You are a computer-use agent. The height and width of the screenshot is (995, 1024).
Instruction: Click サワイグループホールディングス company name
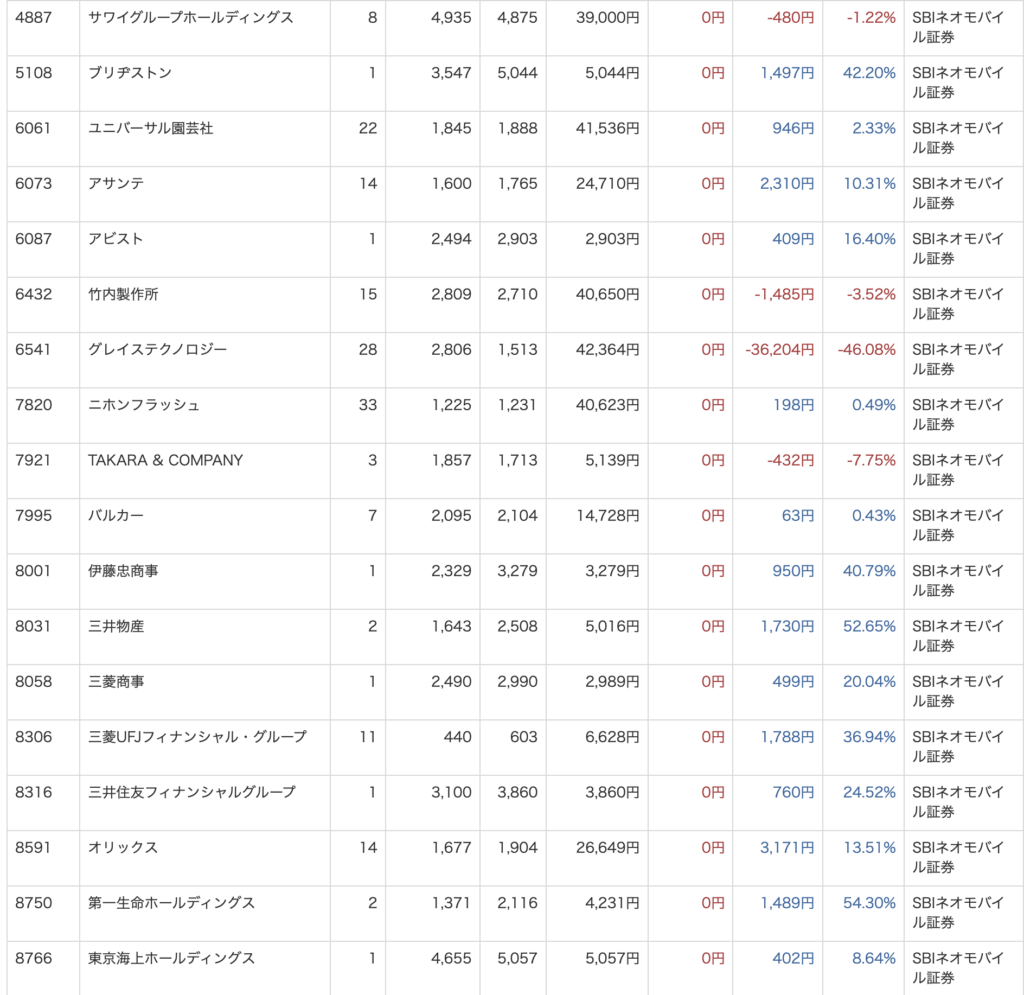pyautogui.click(x=191, y=18)
